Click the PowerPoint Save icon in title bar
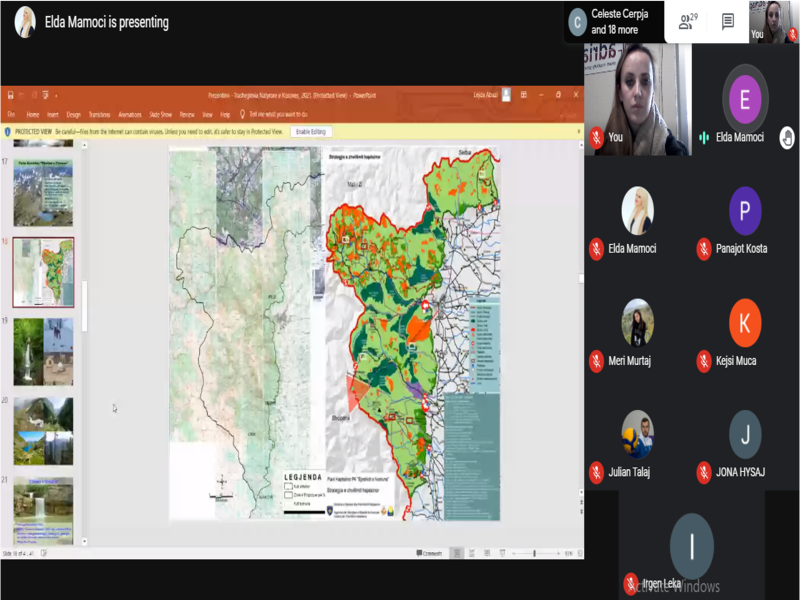 click(11, 95)
